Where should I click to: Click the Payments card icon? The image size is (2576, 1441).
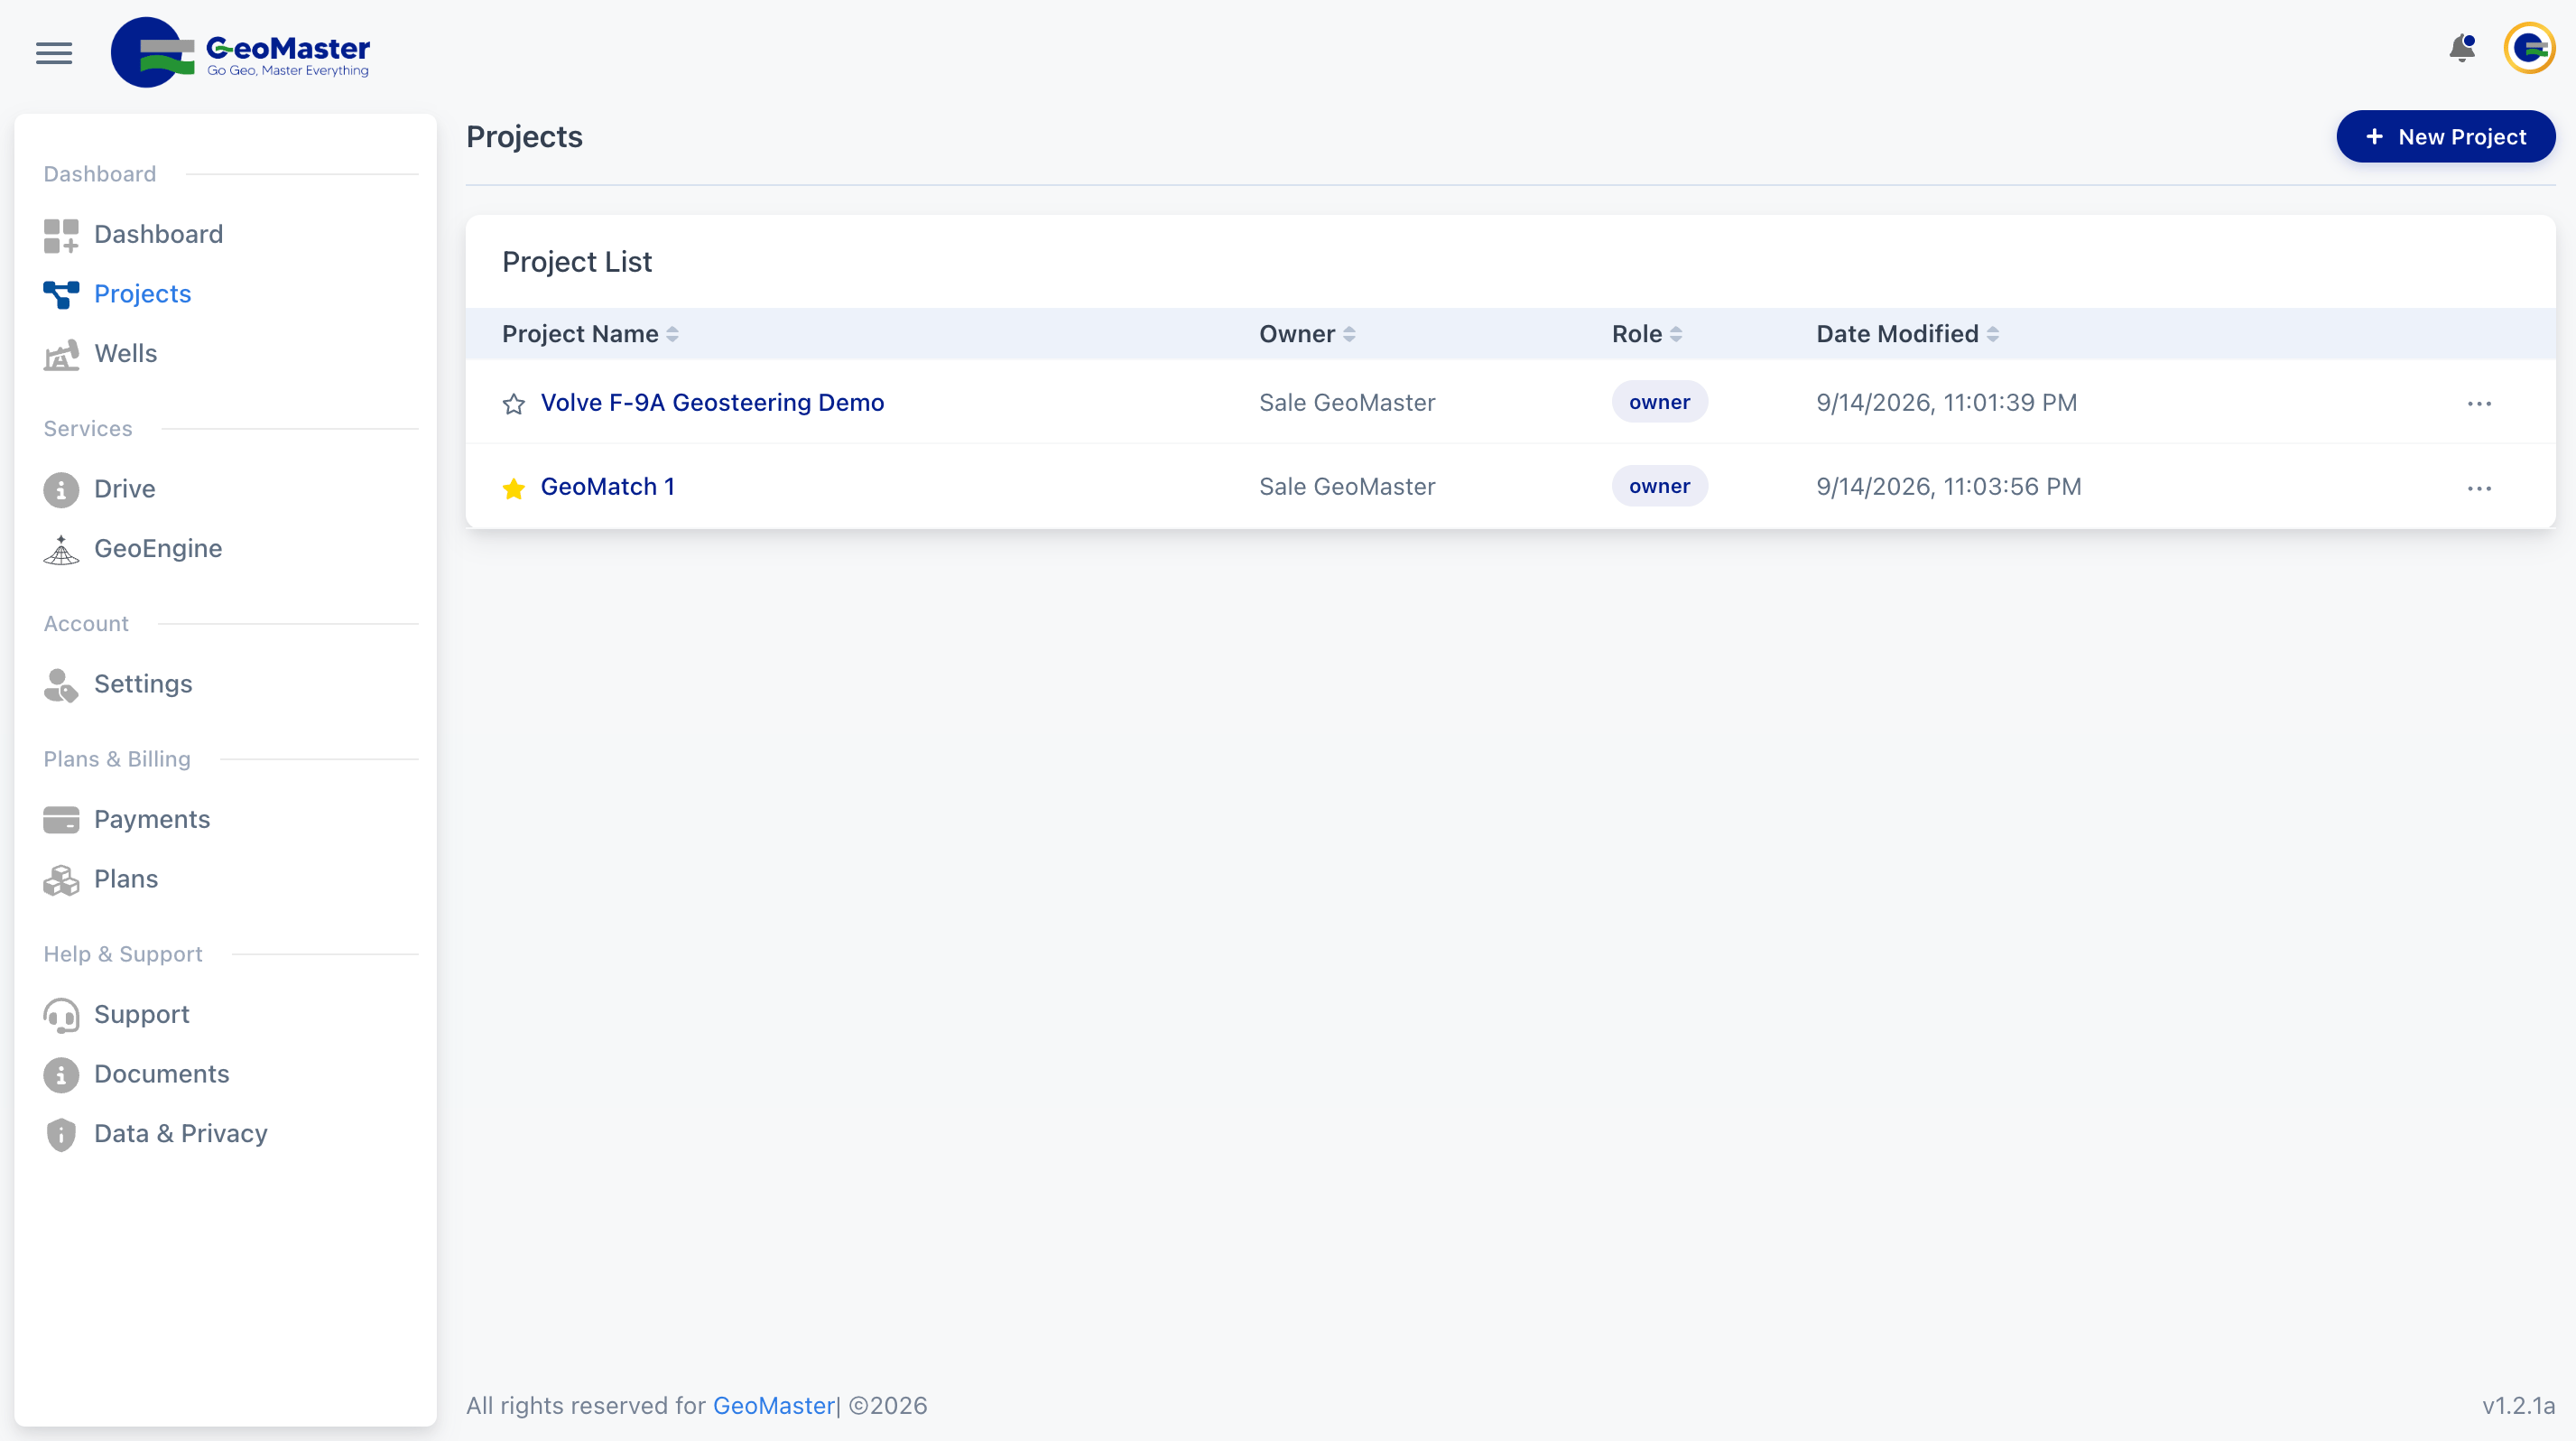coord(61,820)
